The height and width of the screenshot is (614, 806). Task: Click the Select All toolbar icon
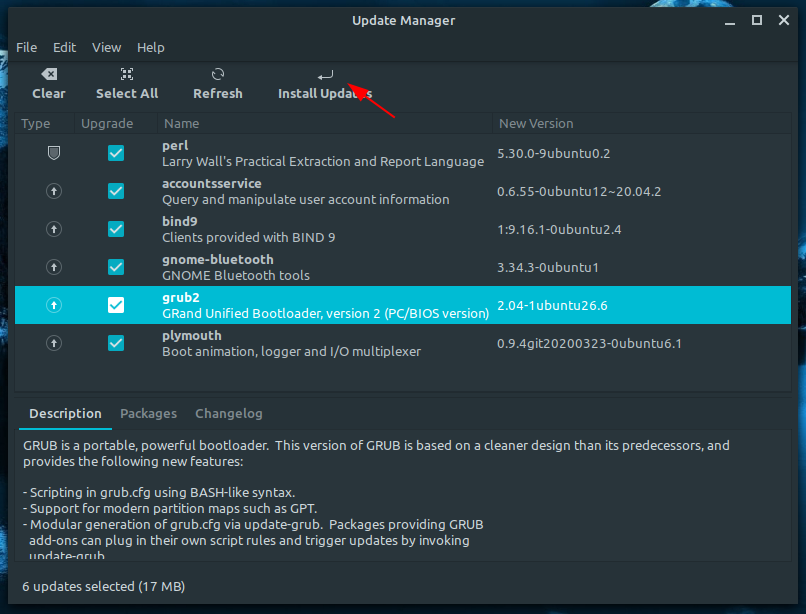[x=127, y=75]
